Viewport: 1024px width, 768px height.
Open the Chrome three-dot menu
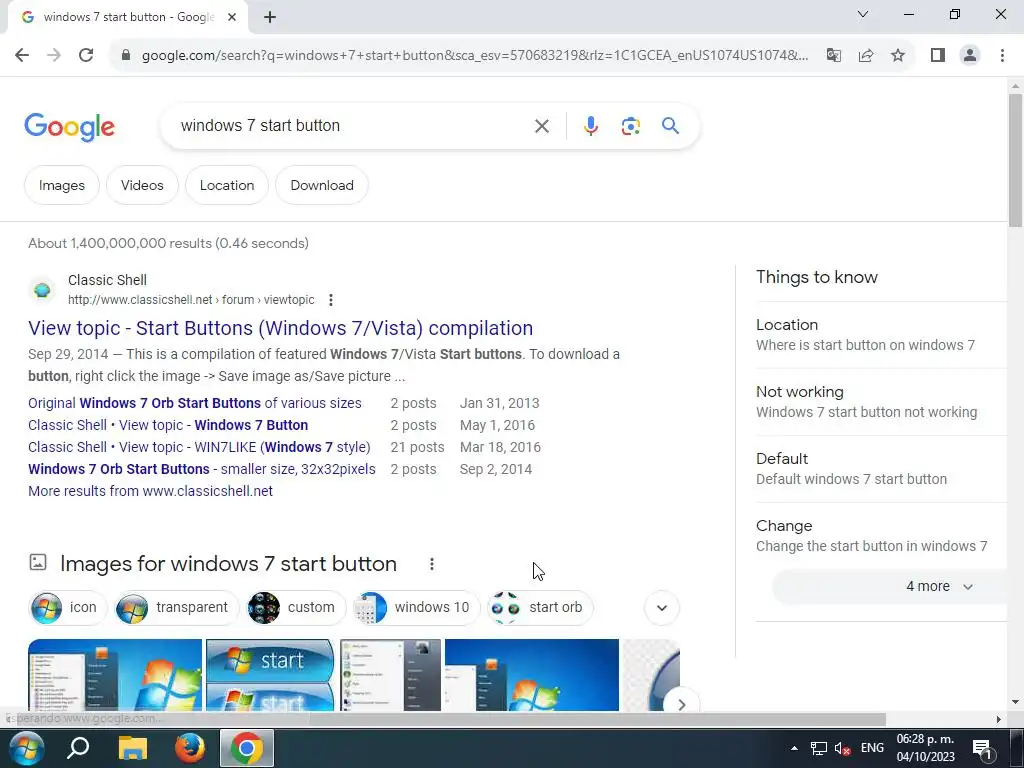[1002, 55]
